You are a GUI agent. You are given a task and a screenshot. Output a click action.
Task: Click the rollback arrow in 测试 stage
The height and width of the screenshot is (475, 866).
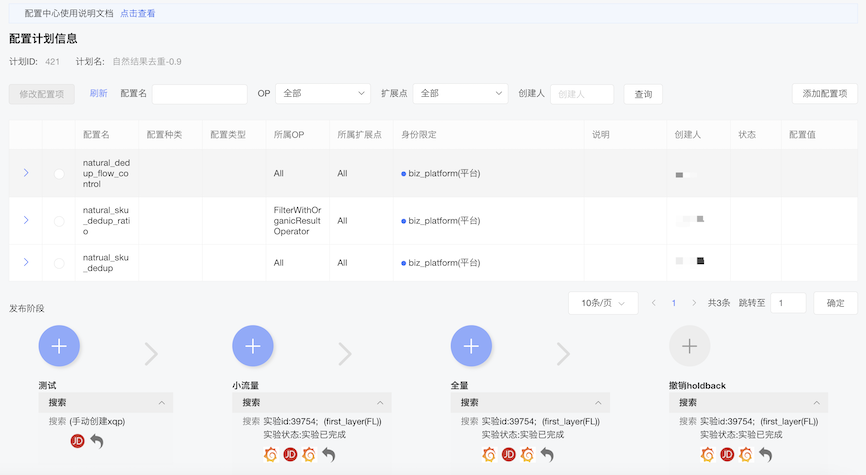pyautogui.click(x=97, y=441)
